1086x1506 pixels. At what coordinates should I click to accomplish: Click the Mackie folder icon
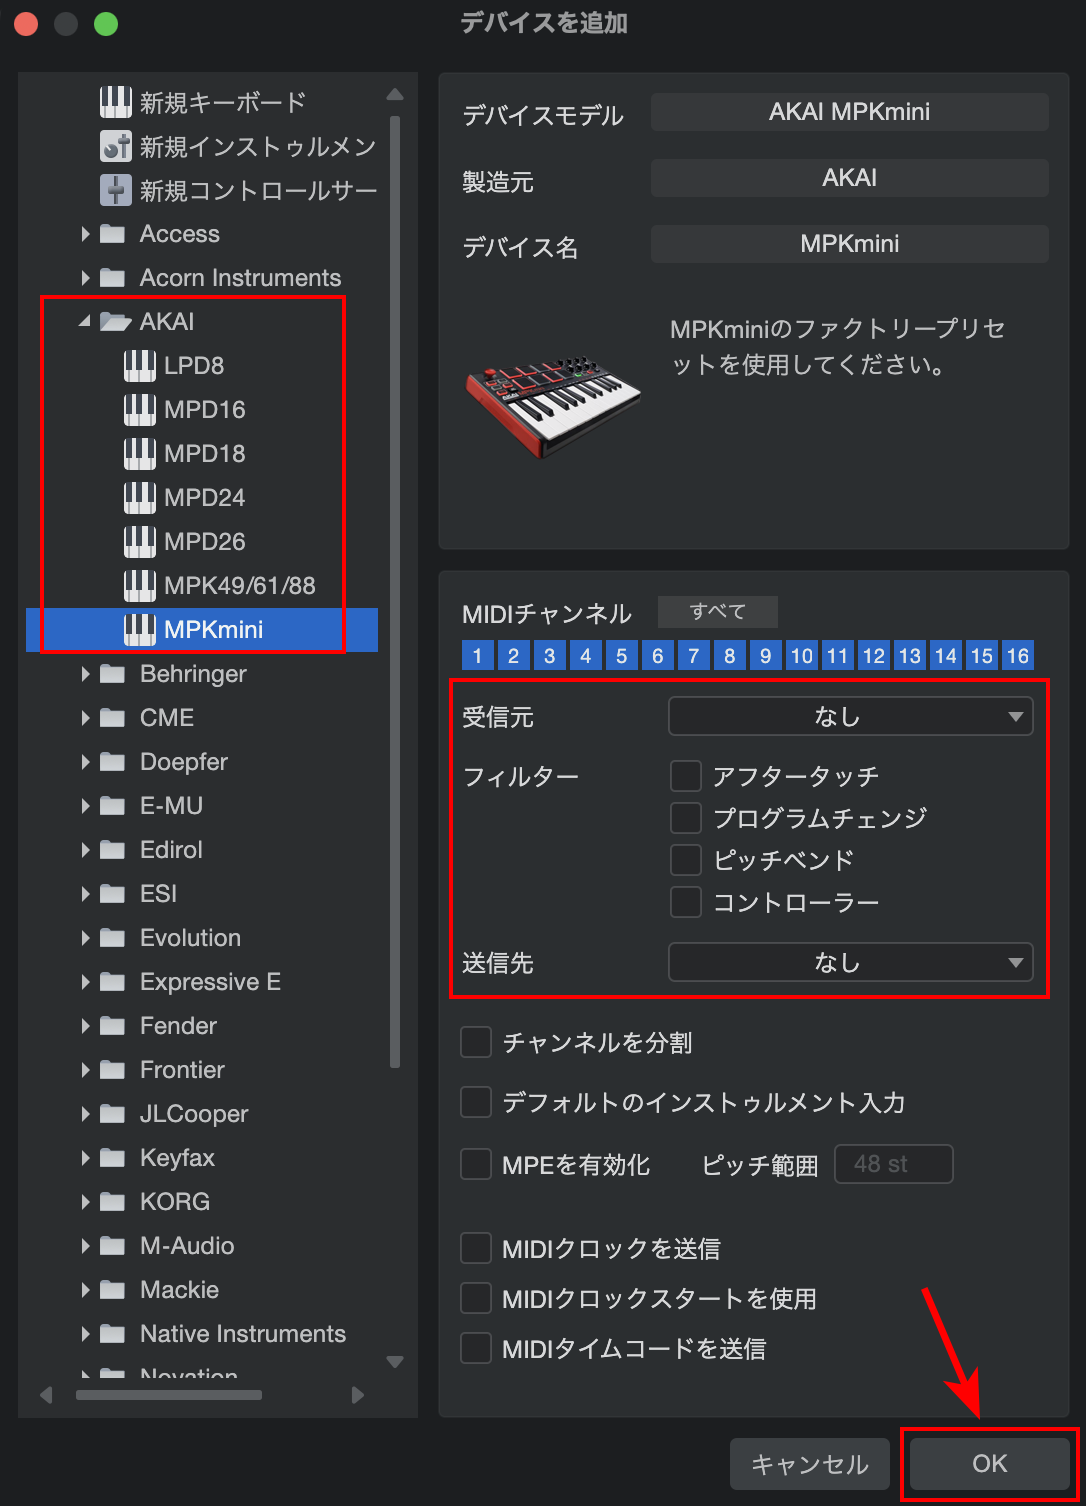pos(113,1290)
